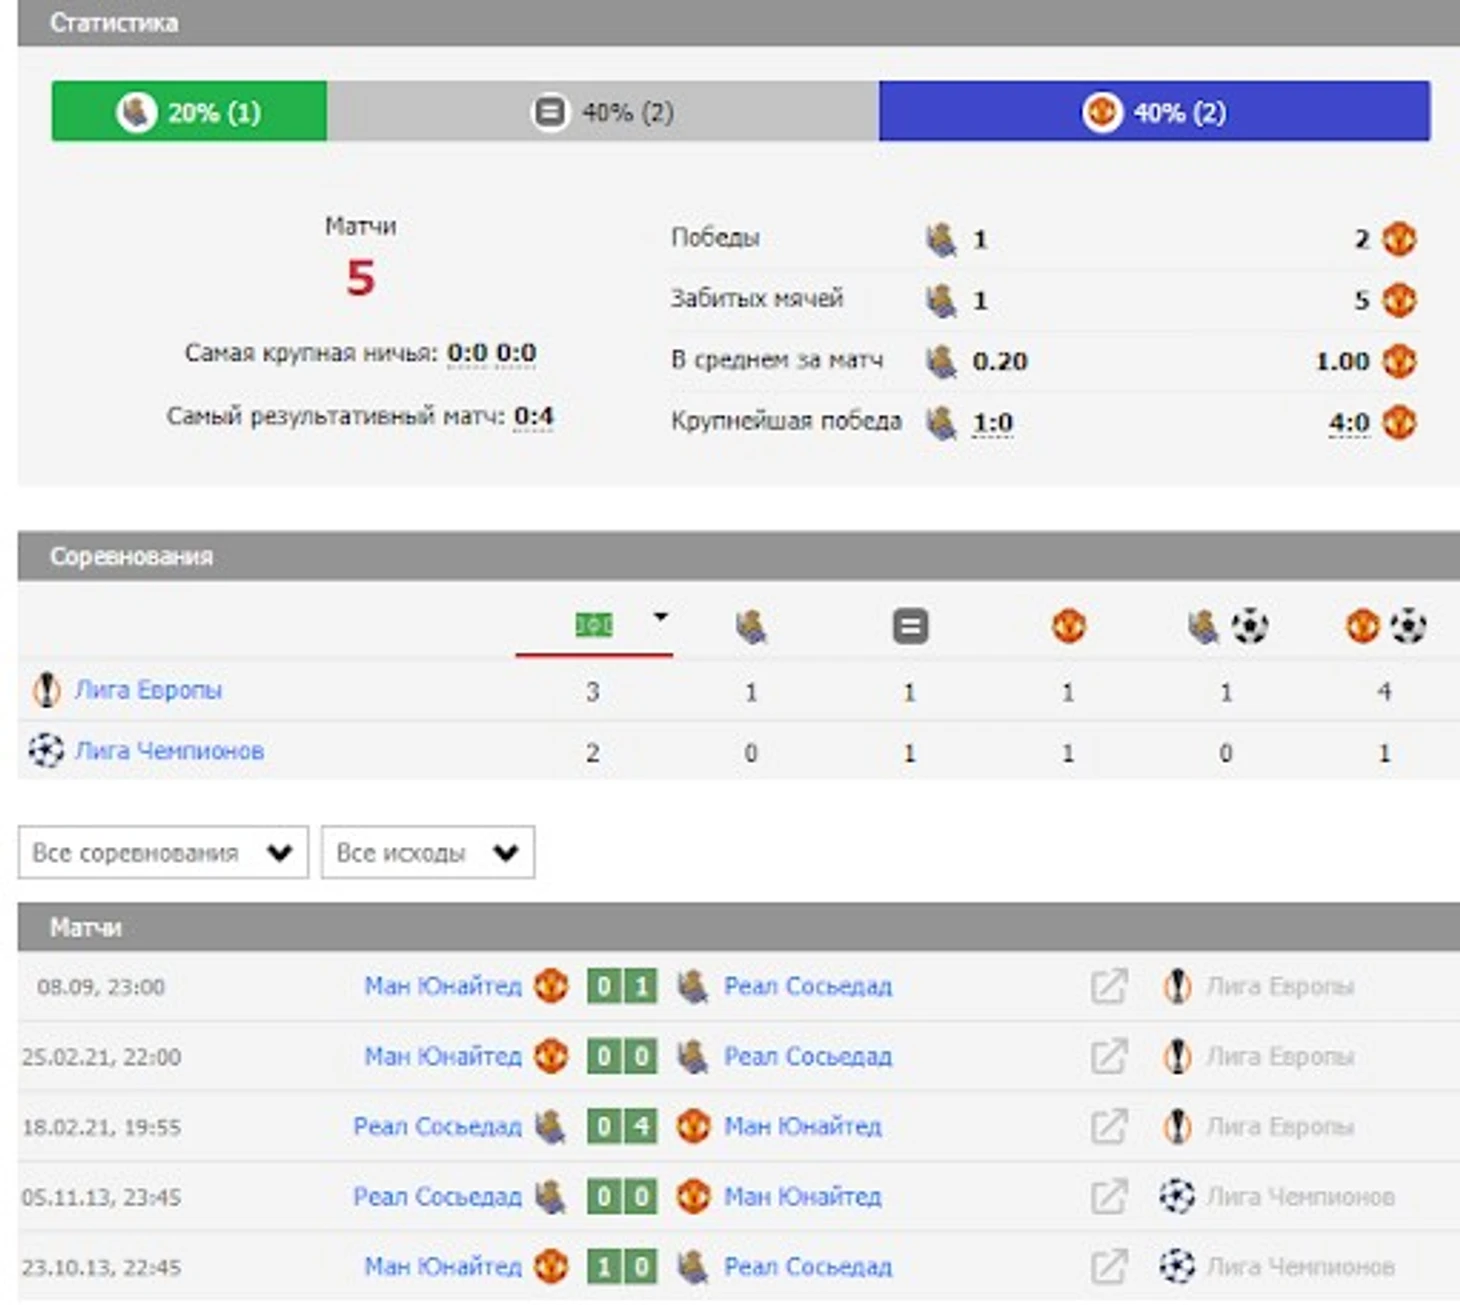Screen dimensions: 1460x1305
Task: Click the Матчи section header above match list
Action: click(x=738, y=927)
